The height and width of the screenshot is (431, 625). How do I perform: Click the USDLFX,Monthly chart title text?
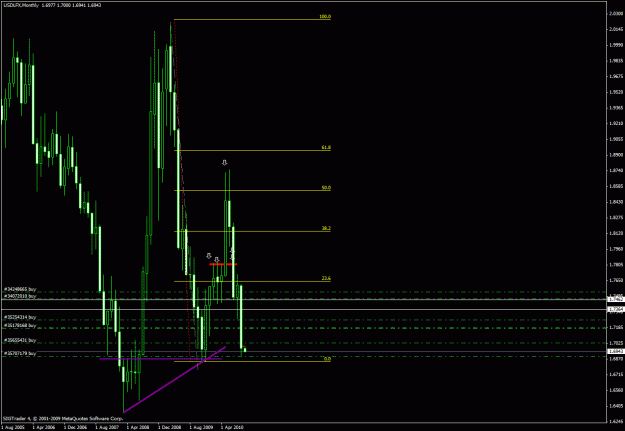tap(19, 4)
